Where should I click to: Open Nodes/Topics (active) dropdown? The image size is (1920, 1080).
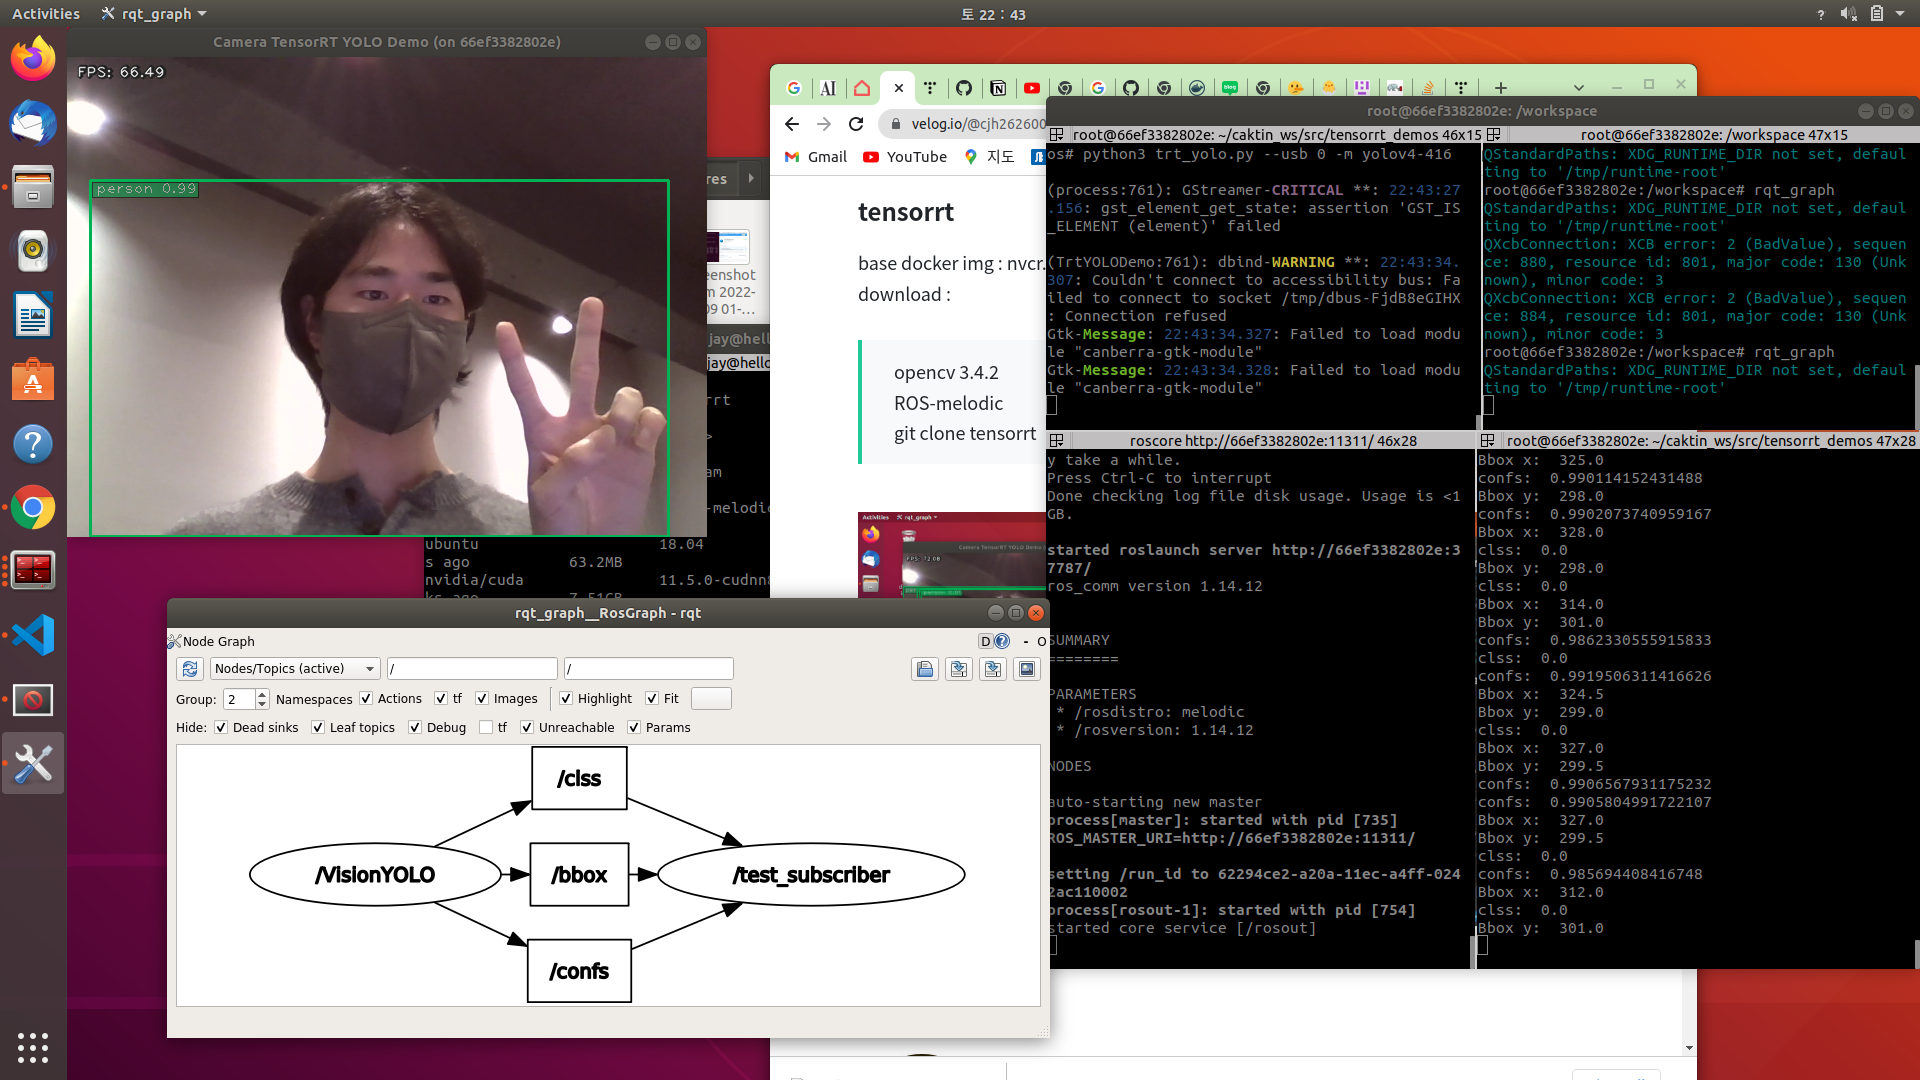[x=295, y=669]
